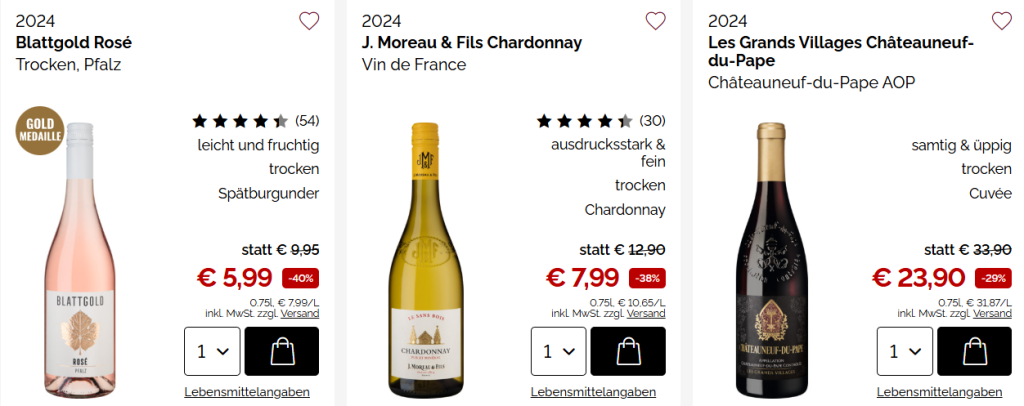Open Lebensmittelangaben for J. Moreau Chardonnay
This screenshot has height=406, width=1024.
[593, 392]
